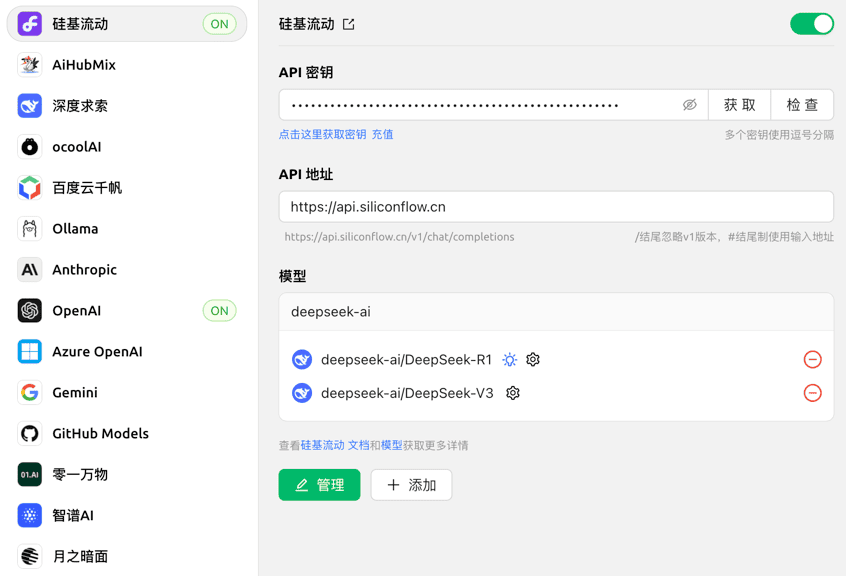This screenshot has height=576, width=846.
Task: Select the Gemini Google icon
Action: pyautogui.click(x=30, y=393)
